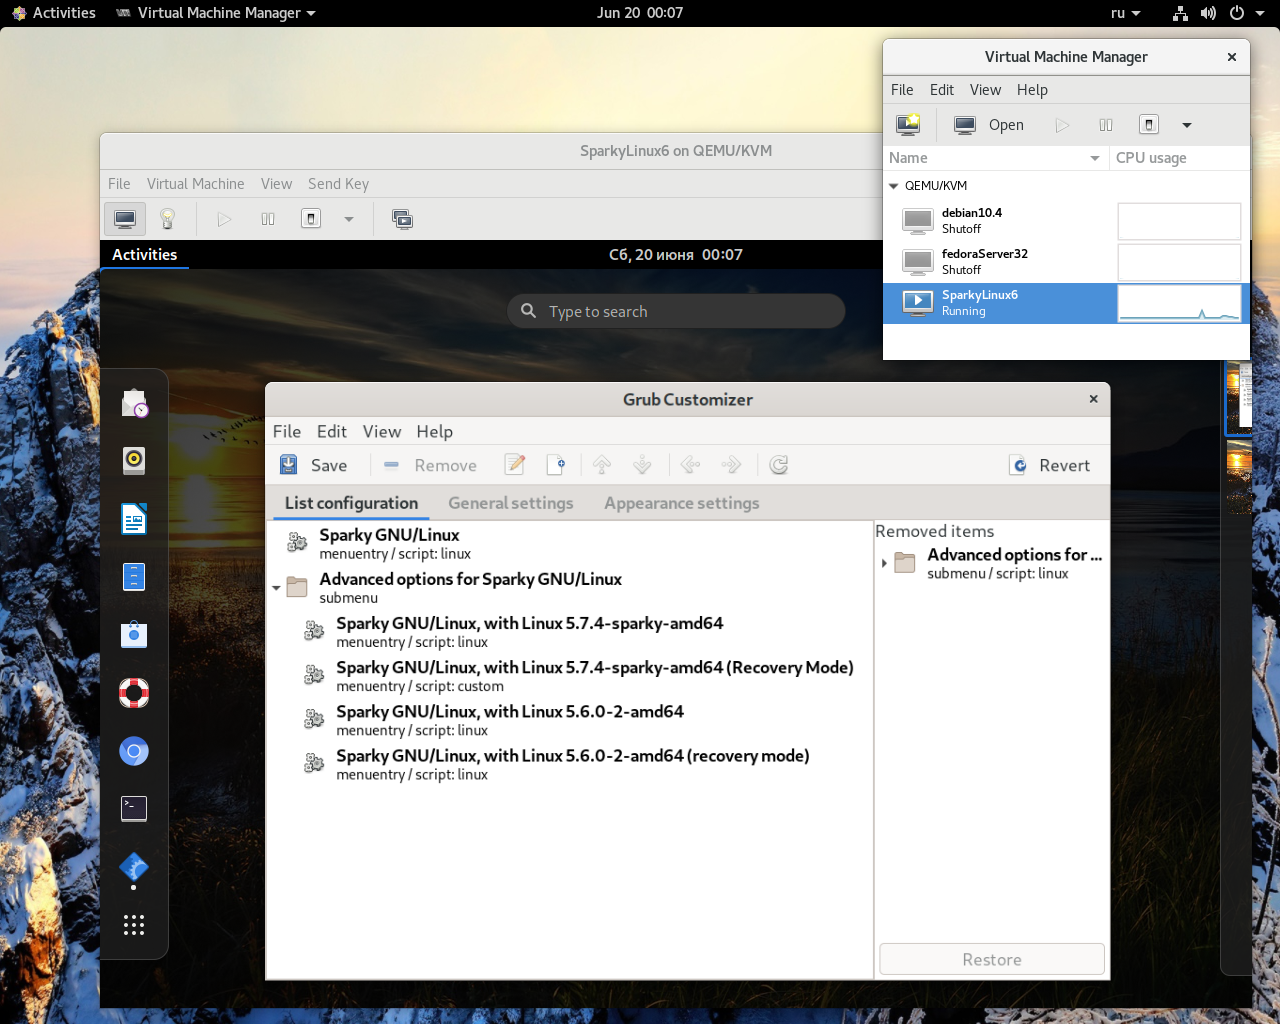
Task: Click shutdown icon in Virtual Machine Manager
Action: pyautogui.click(x=1149, y=125)
